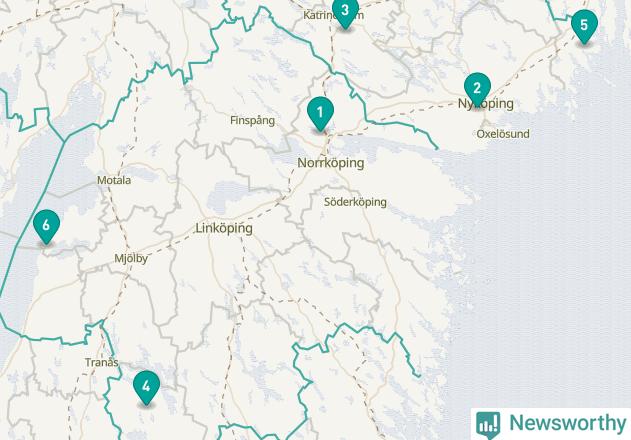Click the Katrineholm label behind marker 3
The width and height of the screenshot is (631, 440).
click(x=333, y=15)
